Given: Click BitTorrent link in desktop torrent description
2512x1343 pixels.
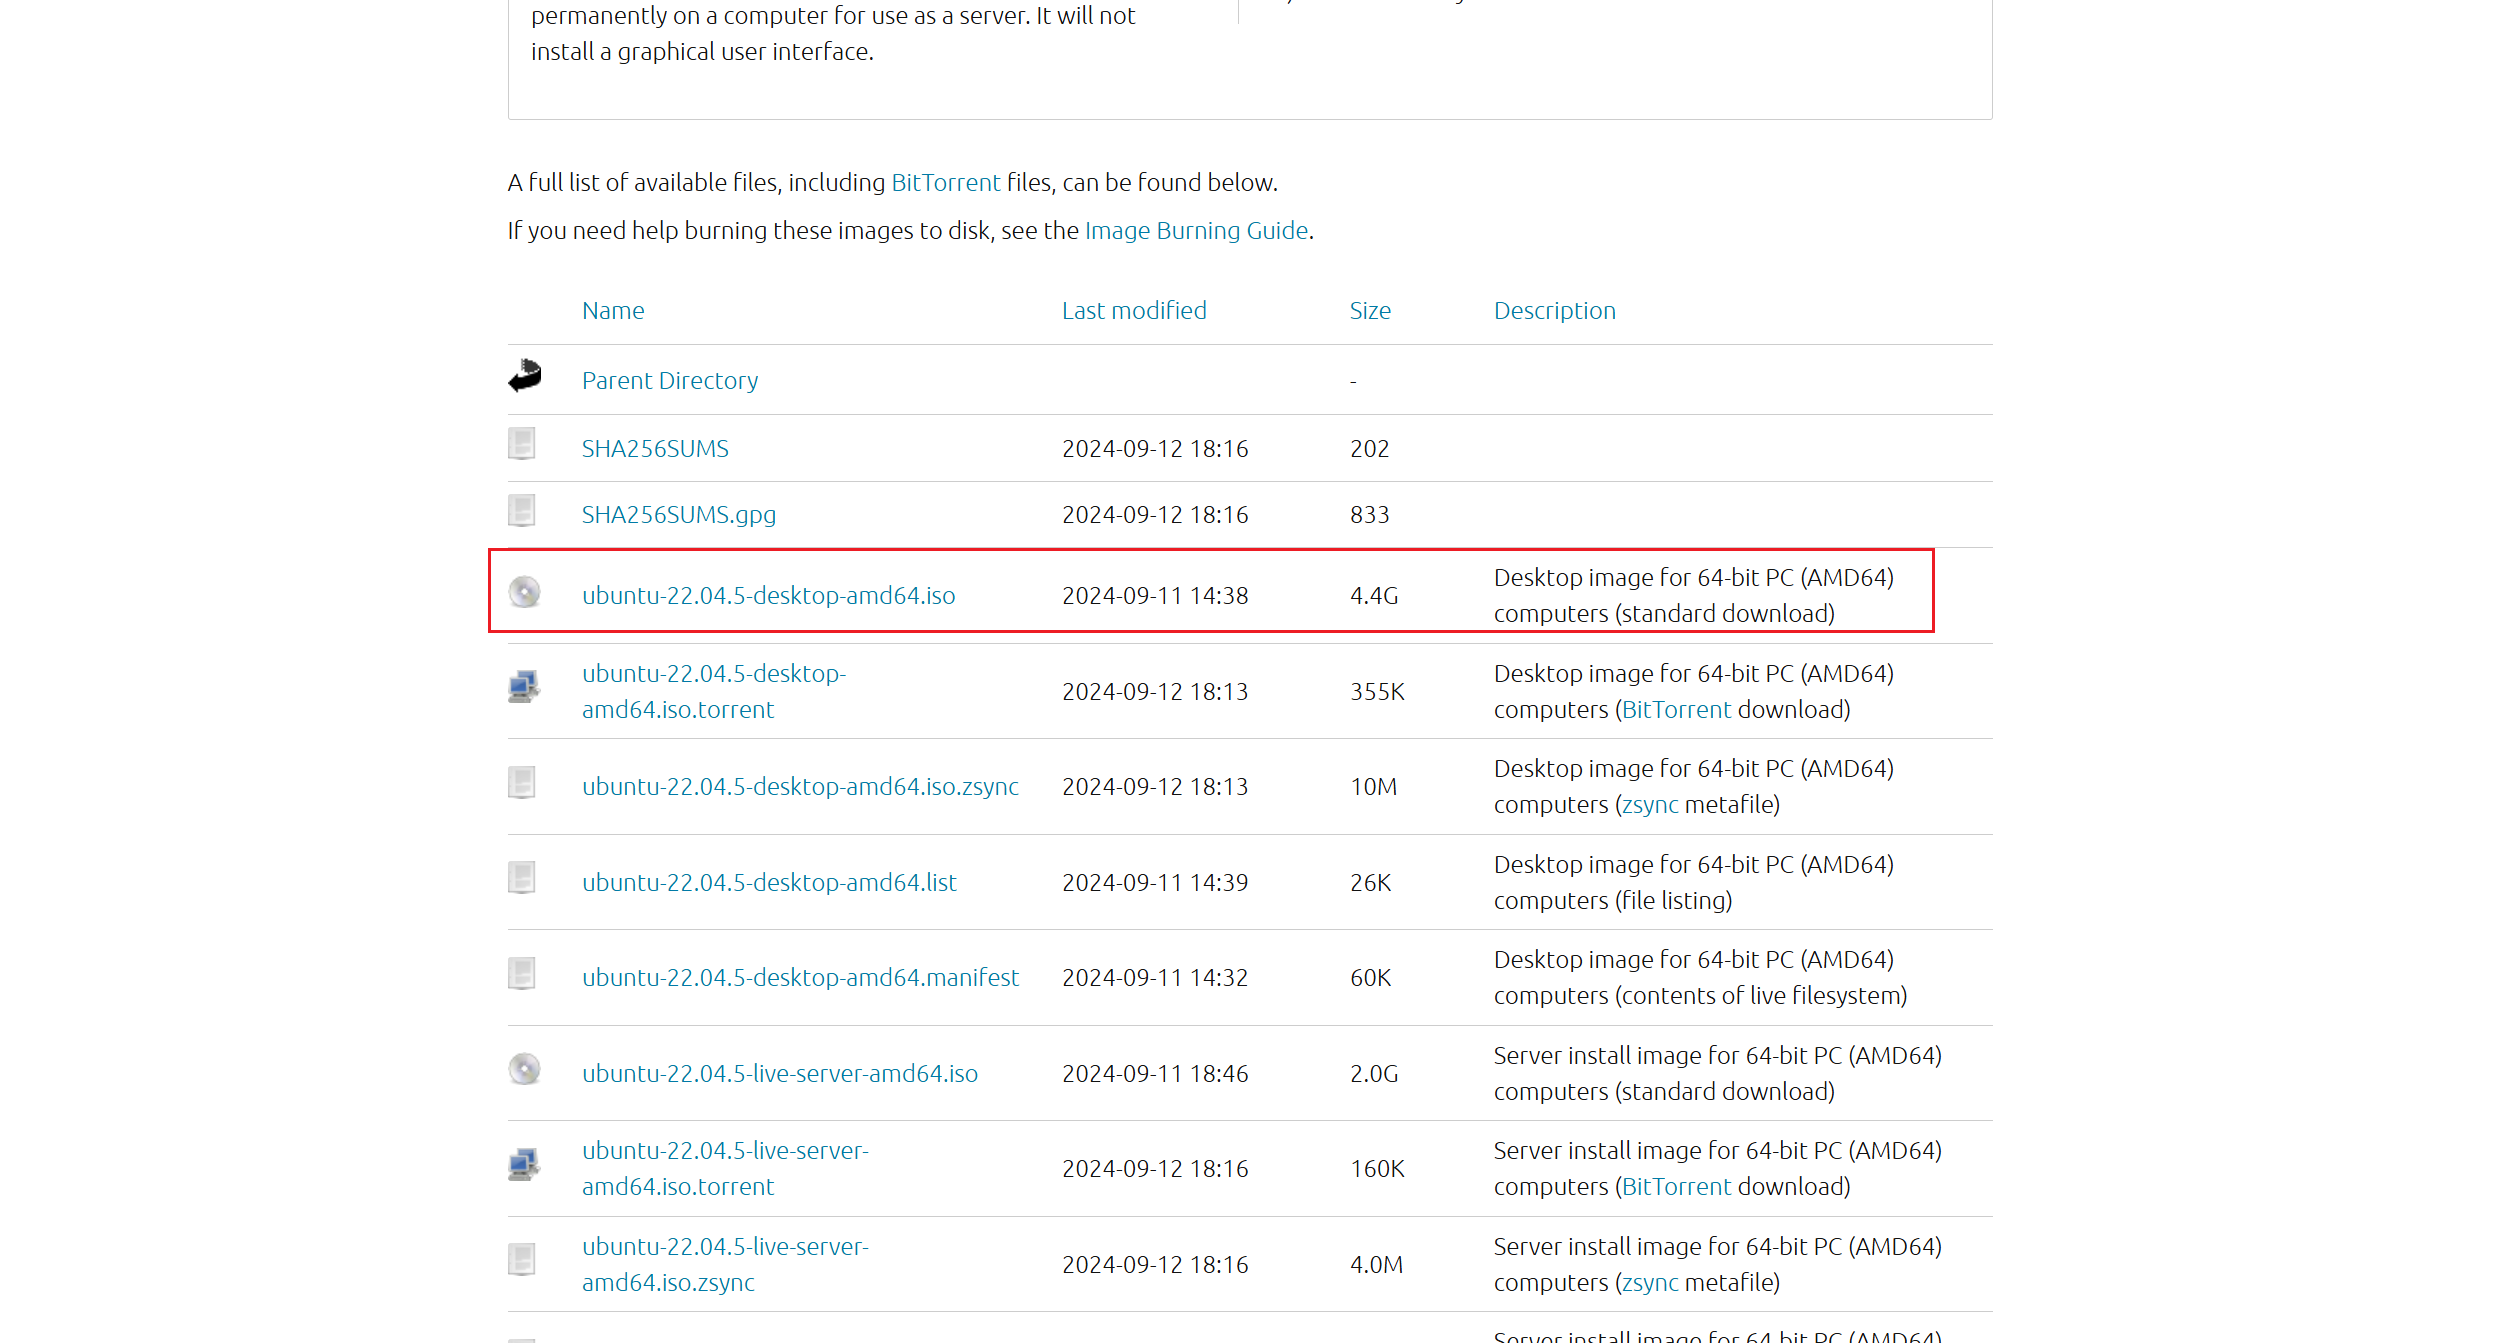Looking at the screenshot, I should coord(1676,710).
